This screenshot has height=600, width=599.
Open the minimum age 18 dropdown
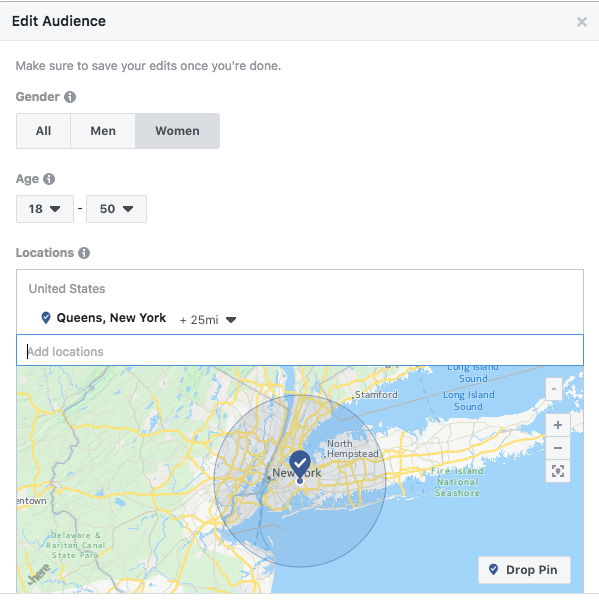pos(45,209)
